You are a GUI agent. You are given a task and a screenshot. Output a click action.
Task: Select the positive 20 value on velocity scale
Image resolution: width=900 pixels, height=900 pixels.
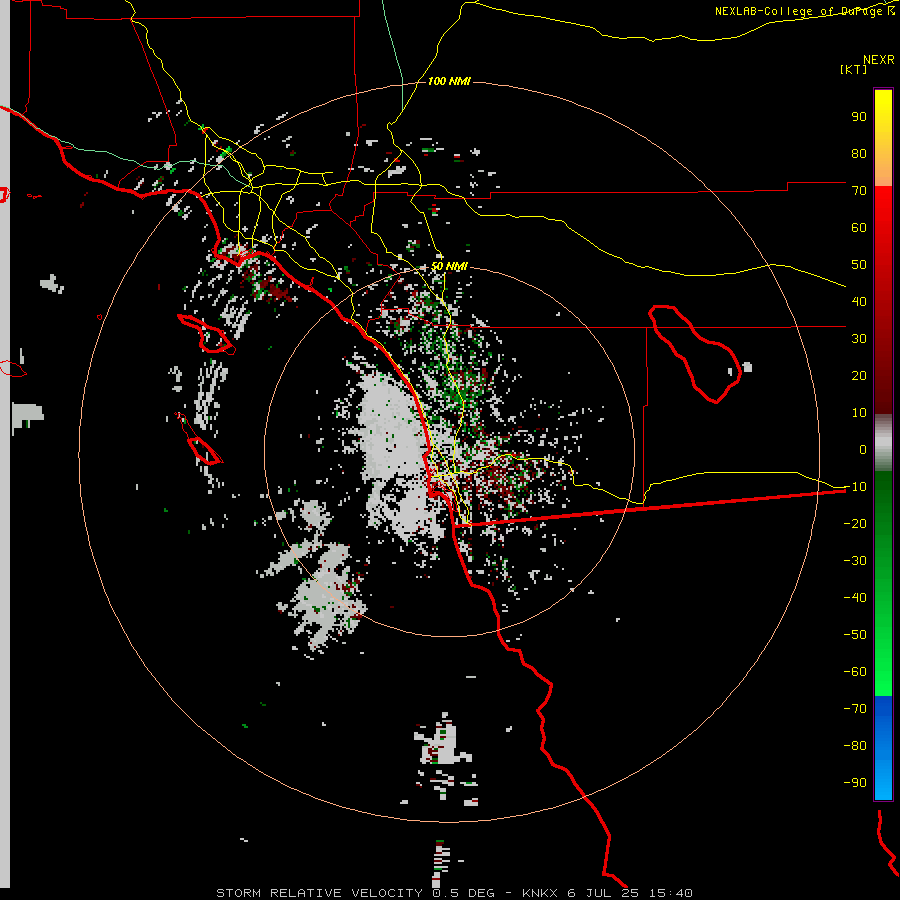[x=859, y=376]
